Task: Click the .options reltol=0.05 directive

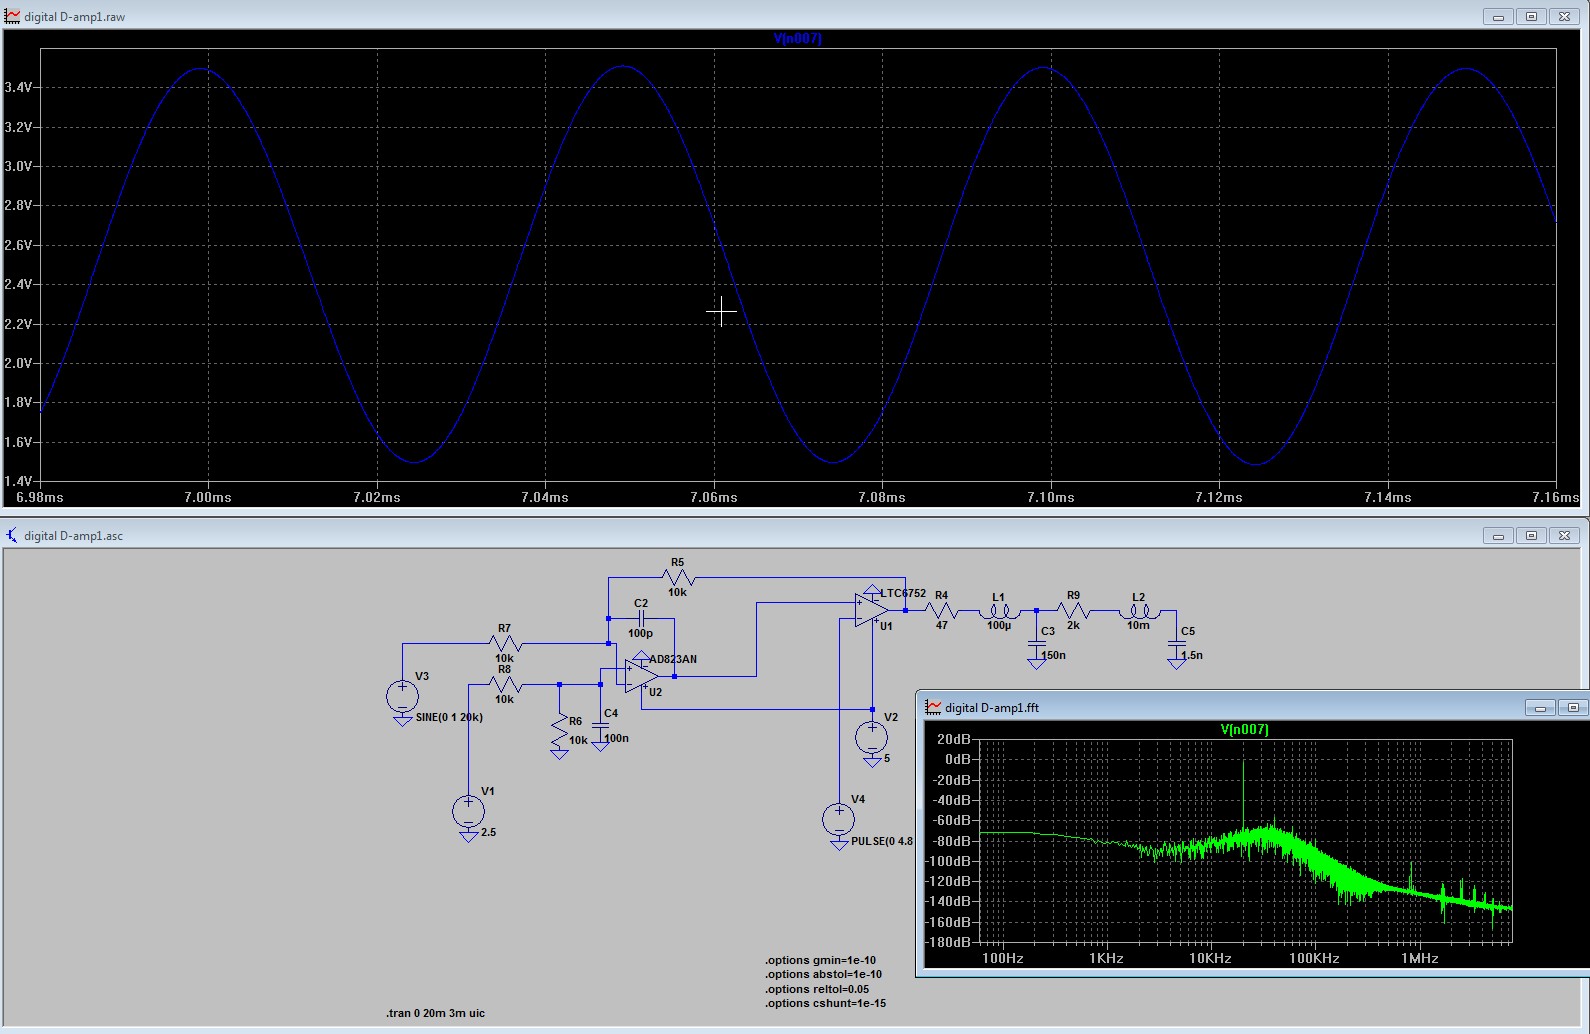Action: (x=817, y=989)
